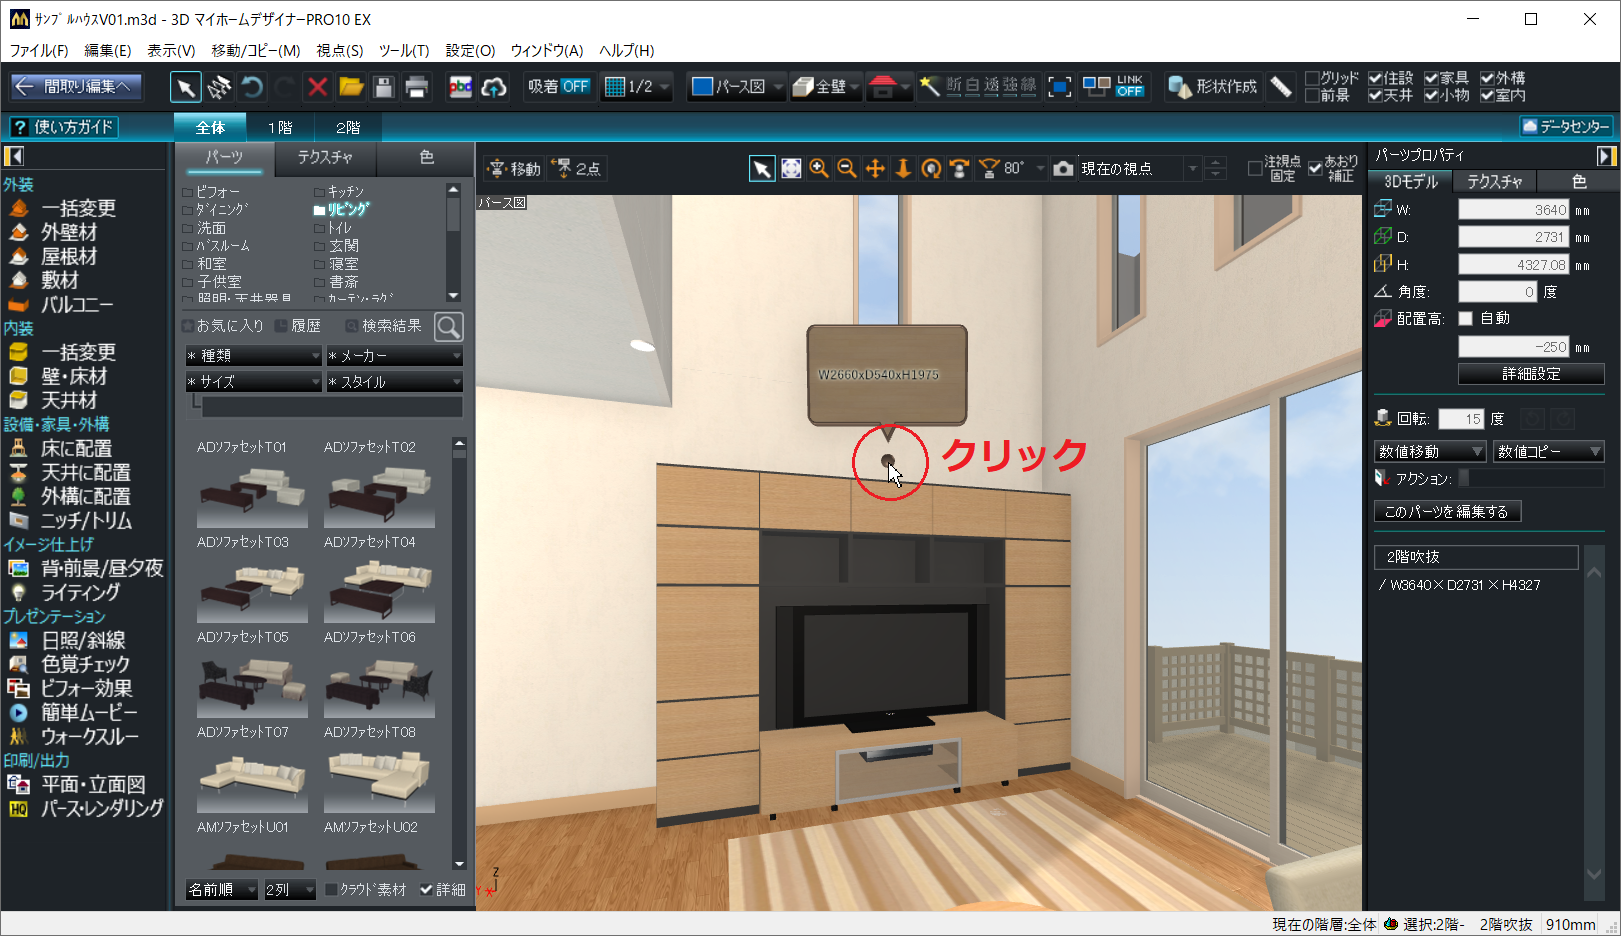Uncheck the あおり補正 checkbox
Screen dimensions: 1621x936
pos(1315,168)
